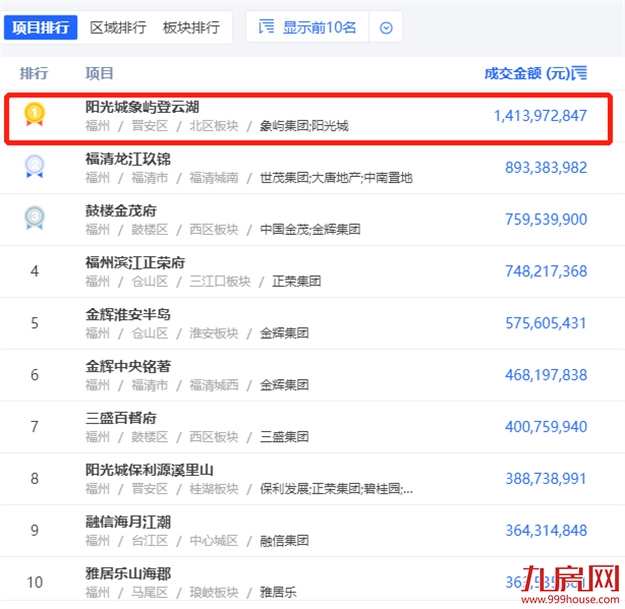Click amount 748,217,368
Image resolution: width=625 pixels, height=609 pixels.
[546, 271]
